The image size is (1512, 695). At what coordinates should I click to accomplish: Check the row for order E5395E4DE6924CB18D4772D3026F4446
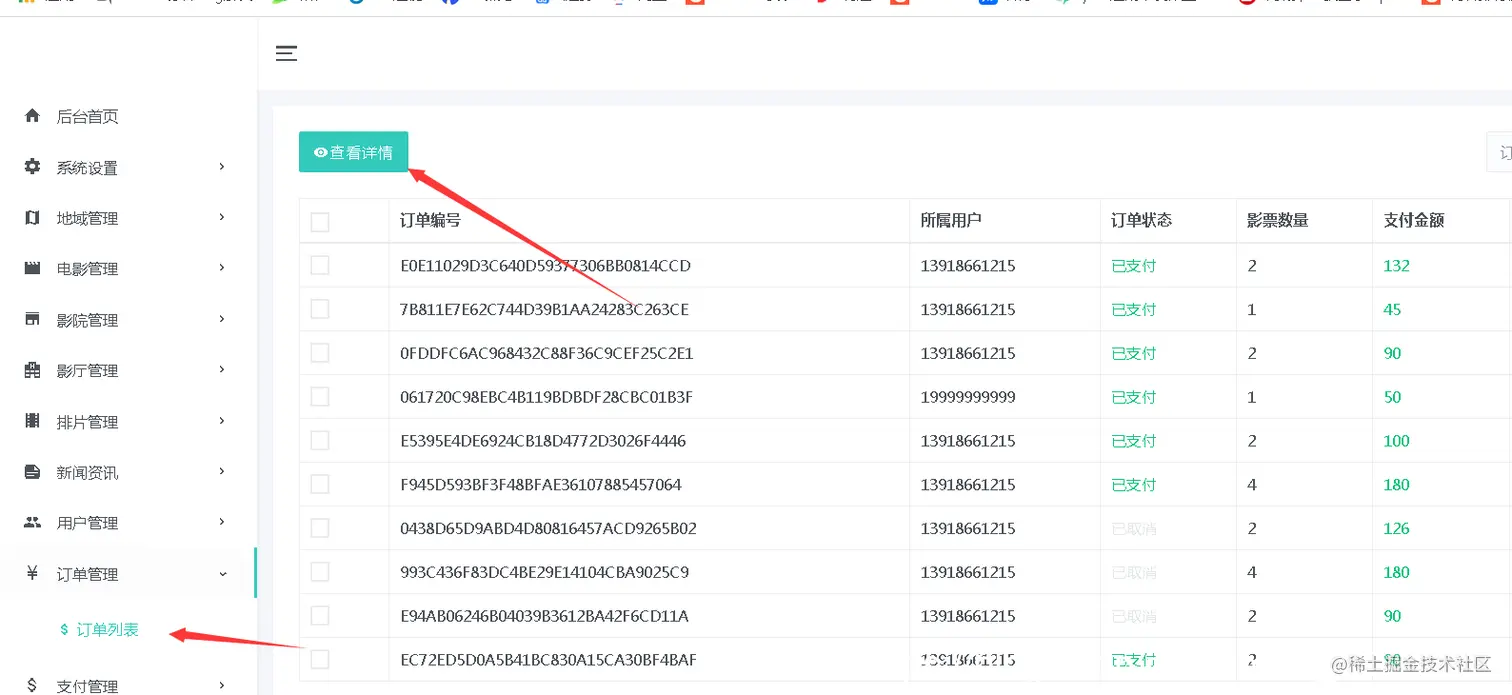320,440
